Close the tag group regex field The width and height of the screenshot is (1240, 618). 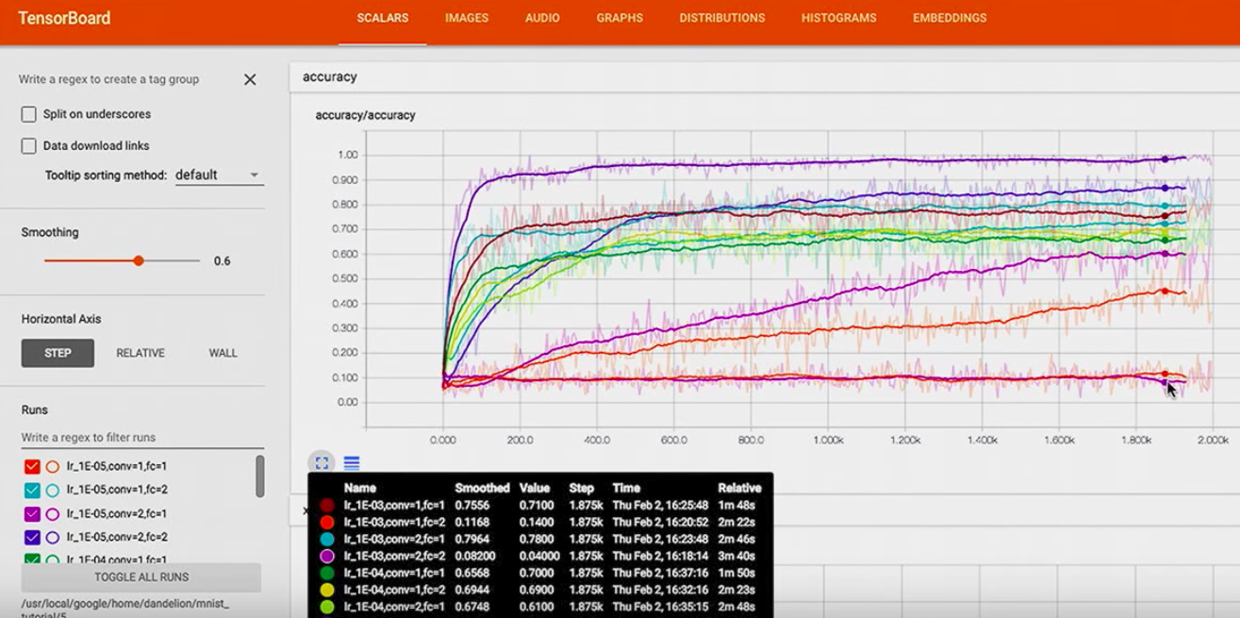250,79
